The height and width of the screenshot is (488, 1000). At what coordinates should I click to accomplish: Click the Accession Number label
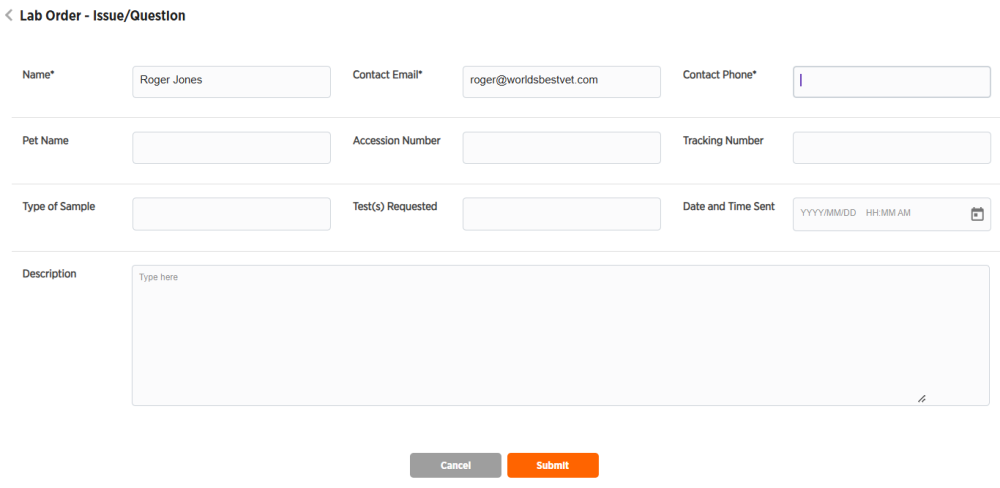[x=397, y=140]
